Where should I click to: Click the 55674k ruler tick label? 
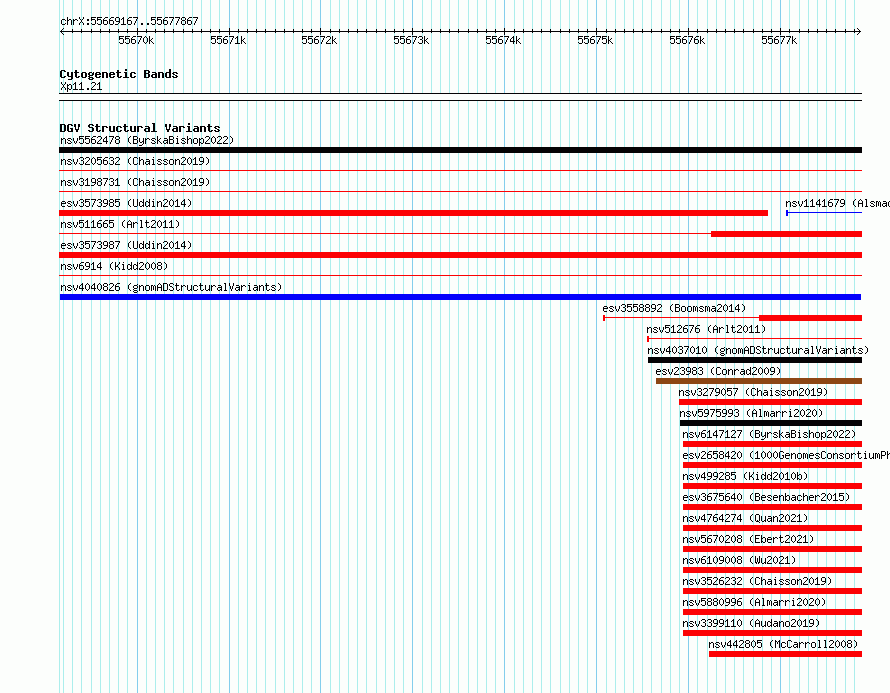click(x=503, y=40)
